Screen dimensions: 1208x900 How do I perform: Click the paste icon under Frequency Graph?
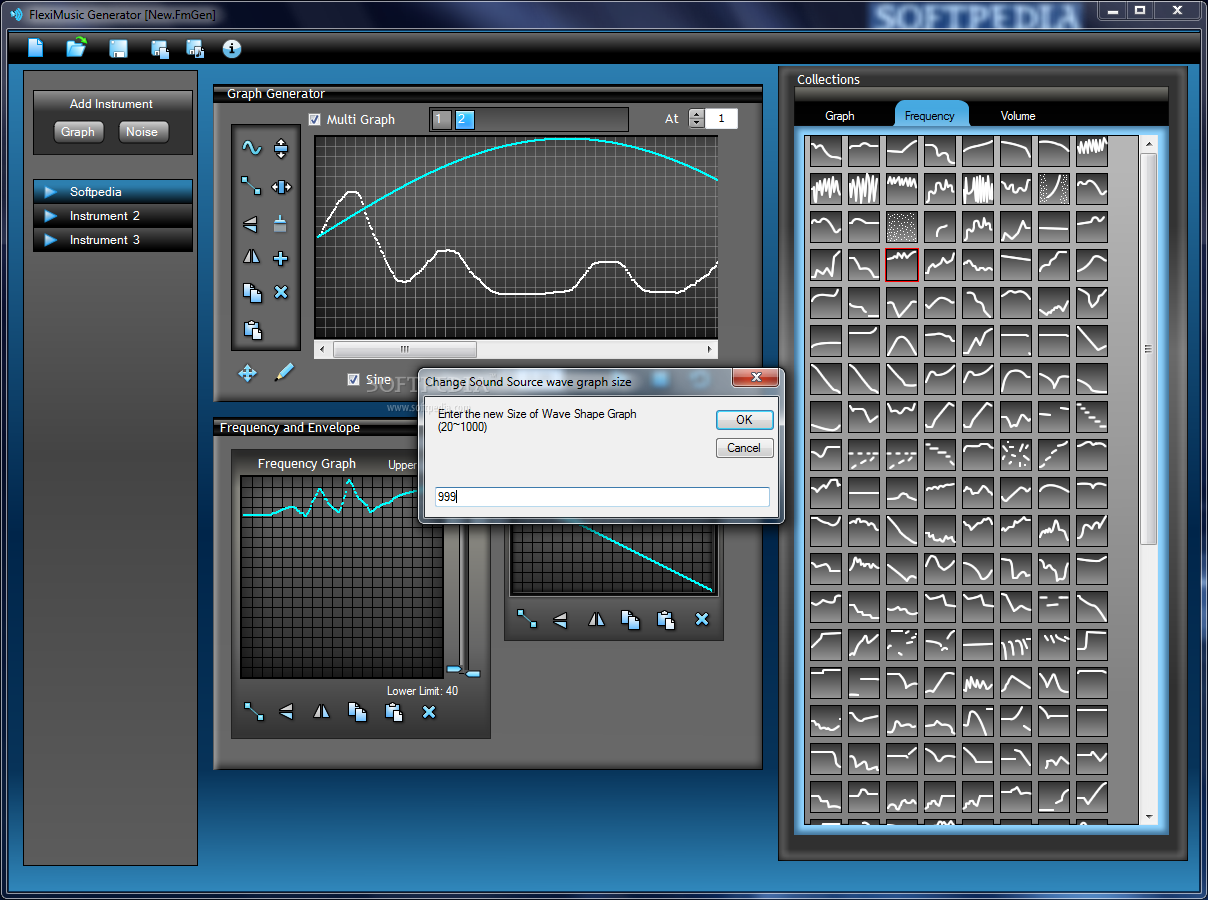tap(393, 711)
